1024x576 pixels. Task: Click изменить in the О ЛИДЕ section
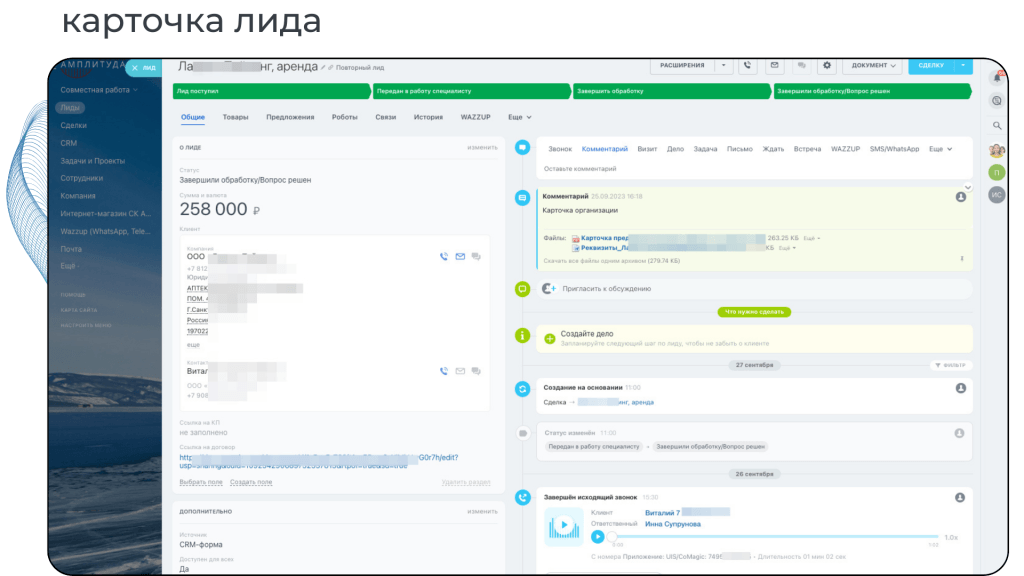tap(482, 148)
